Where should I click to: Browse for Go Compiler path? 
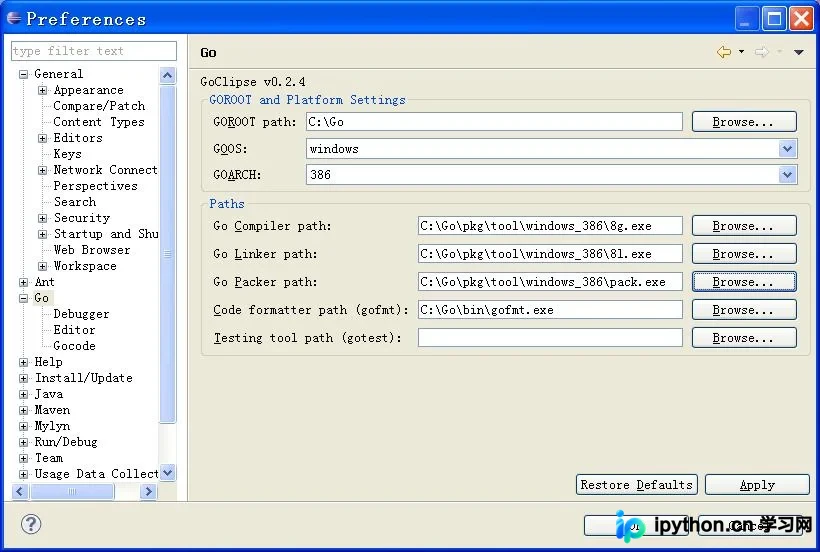(744, 226)
